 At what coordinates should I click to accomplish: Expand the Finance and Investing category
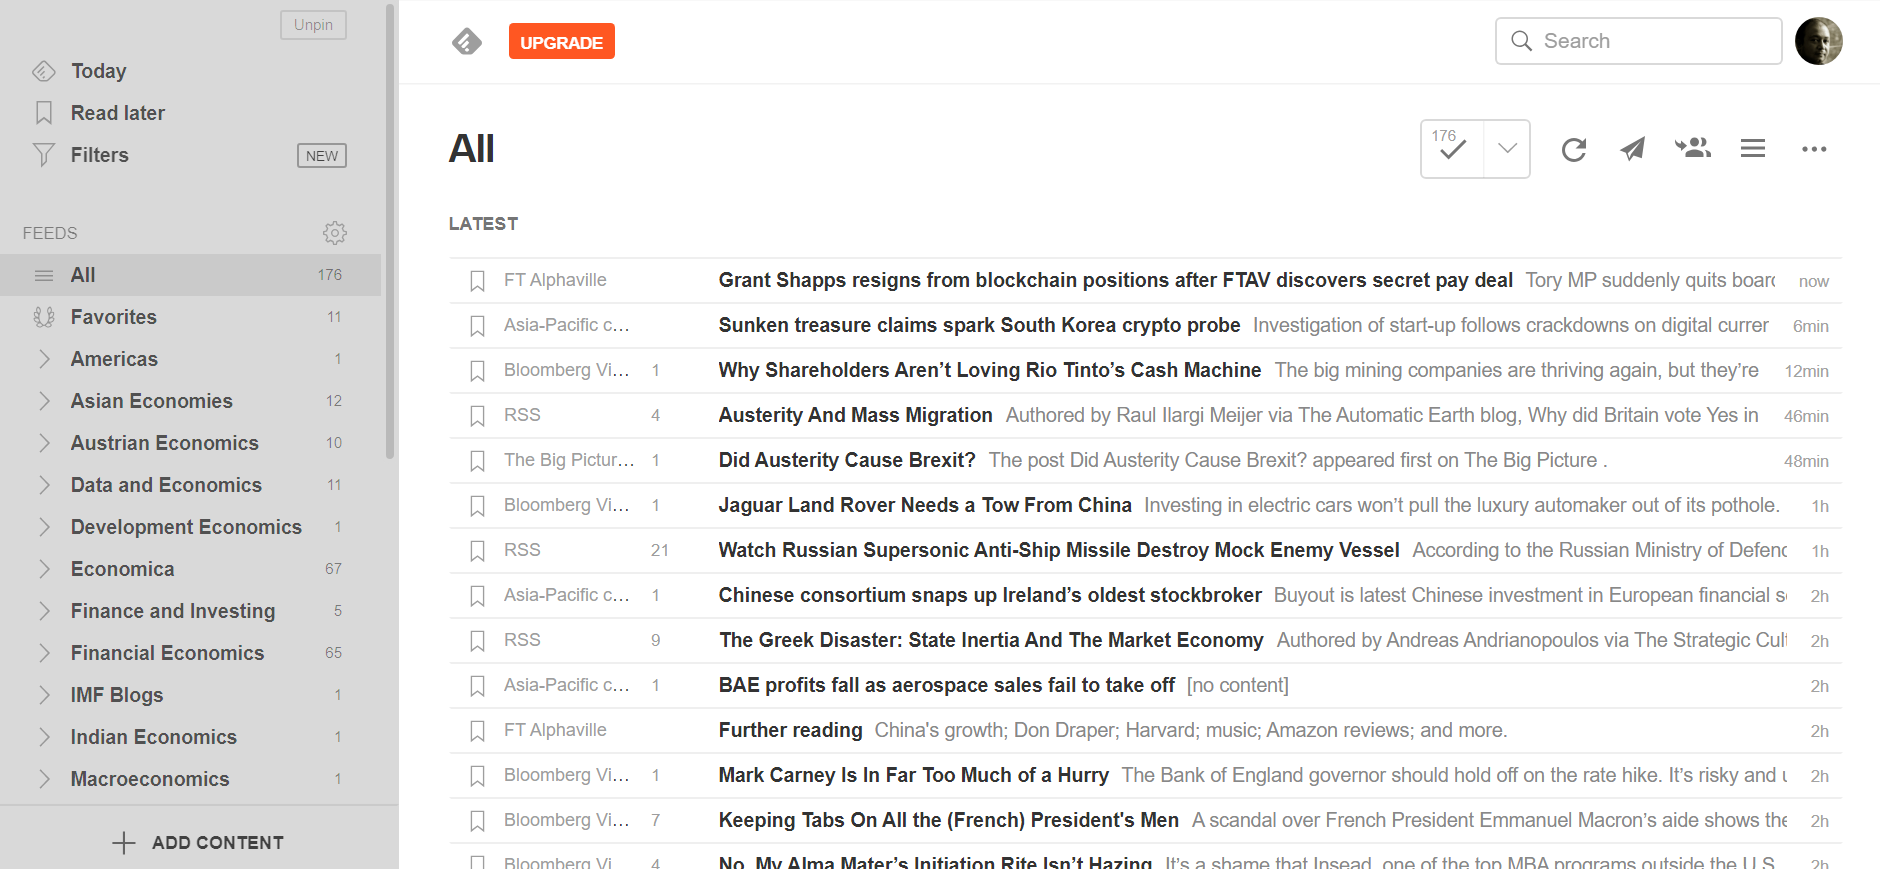click(44, 611)
